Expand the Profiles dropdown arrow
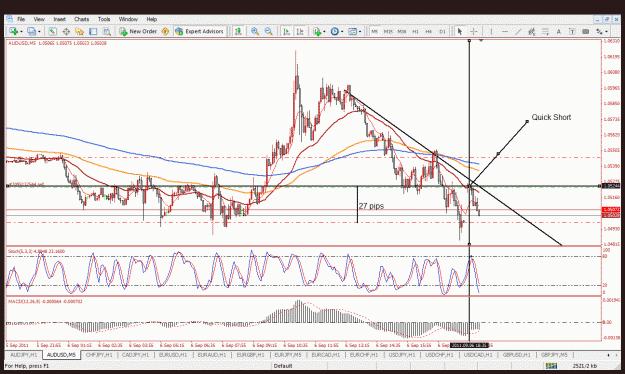 39,31
